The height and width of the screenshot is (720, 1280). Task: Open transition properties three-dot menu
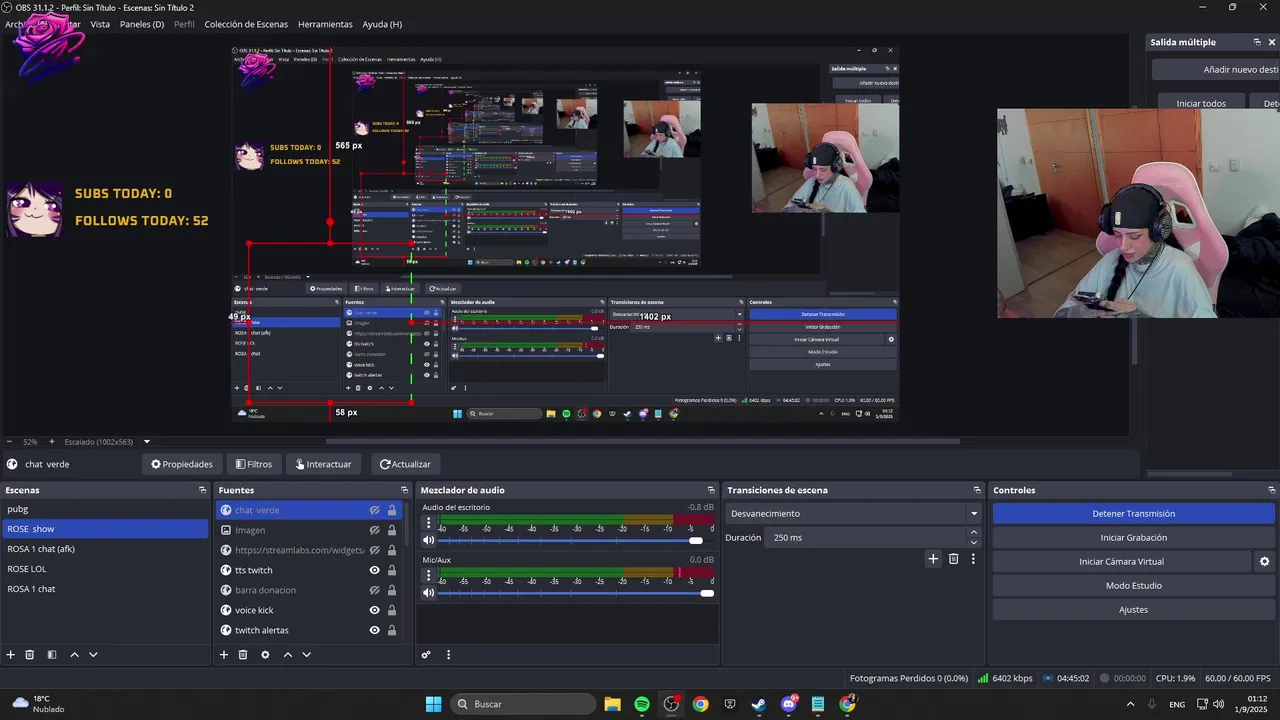973,559
